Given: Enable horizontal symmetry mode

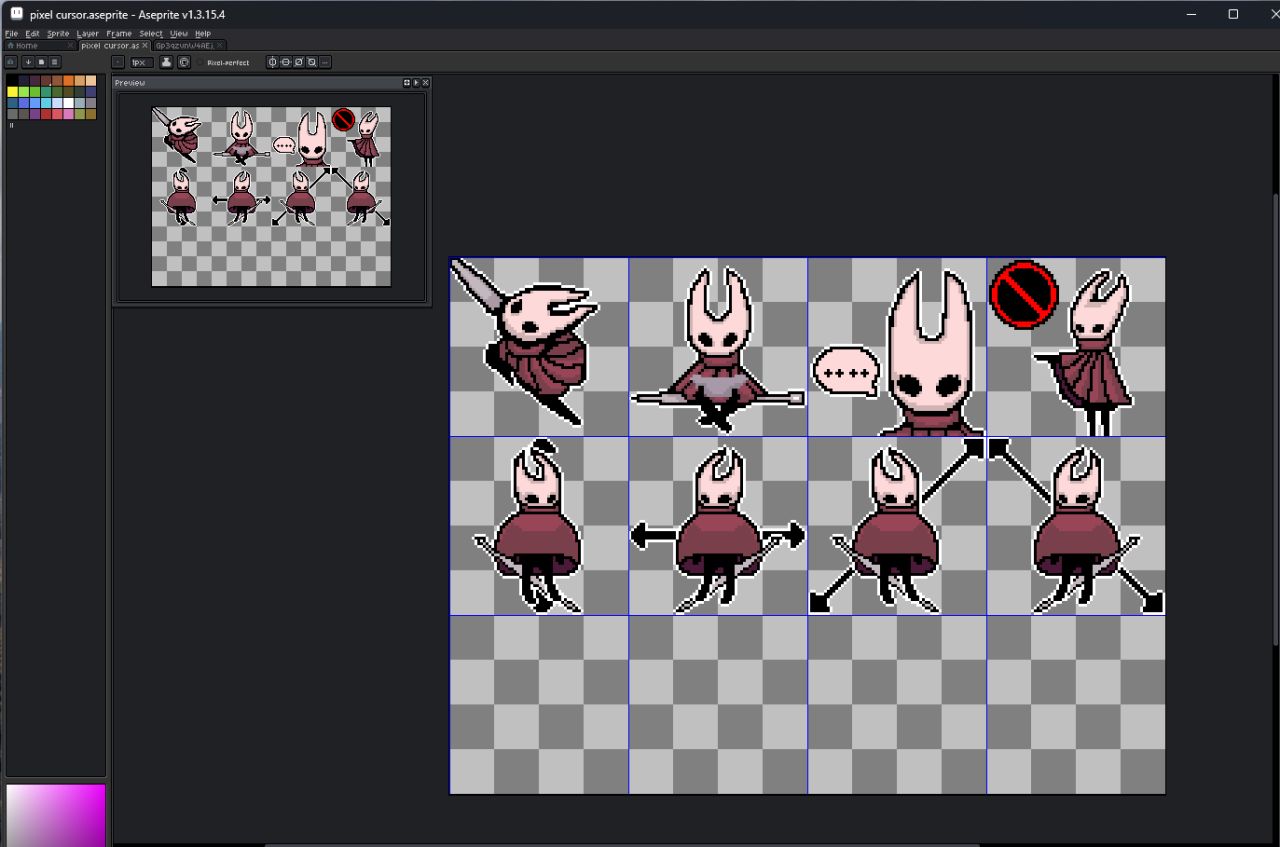Looking at the screenshot, I should [273, 62].
